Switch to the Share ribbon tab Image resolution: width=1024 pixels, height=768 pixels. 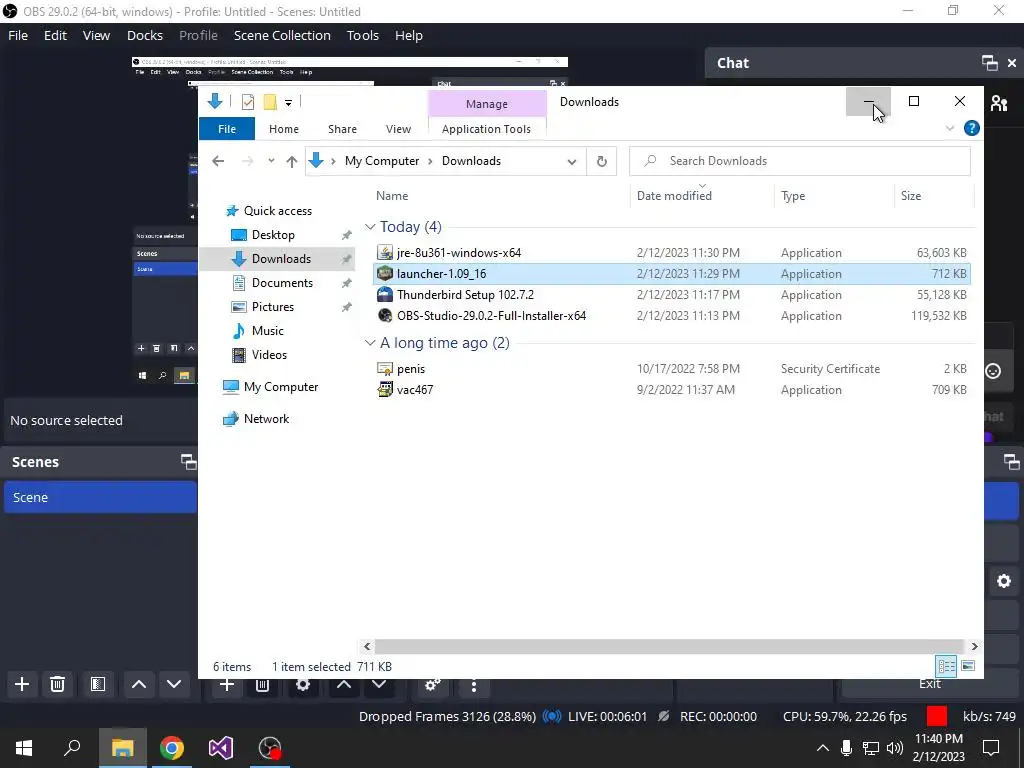point(342,129)
